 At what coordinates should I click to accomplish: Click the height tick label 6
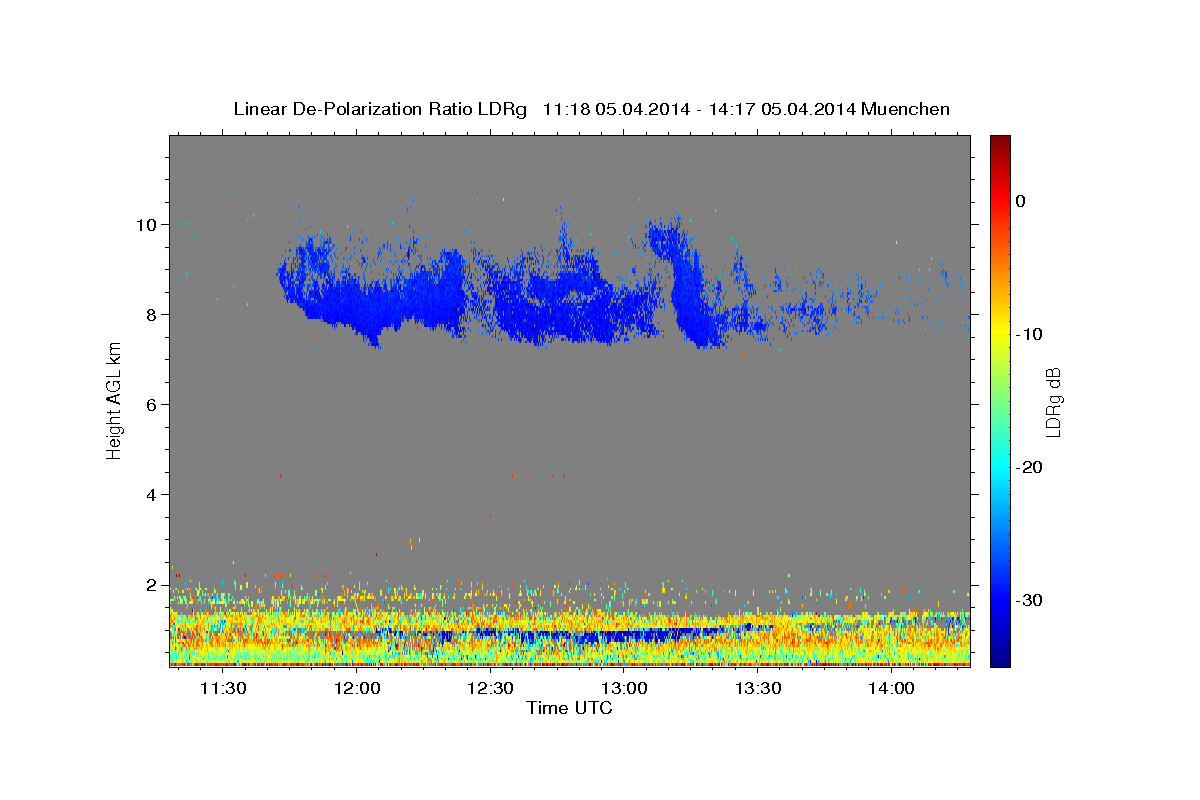[152, 404]
